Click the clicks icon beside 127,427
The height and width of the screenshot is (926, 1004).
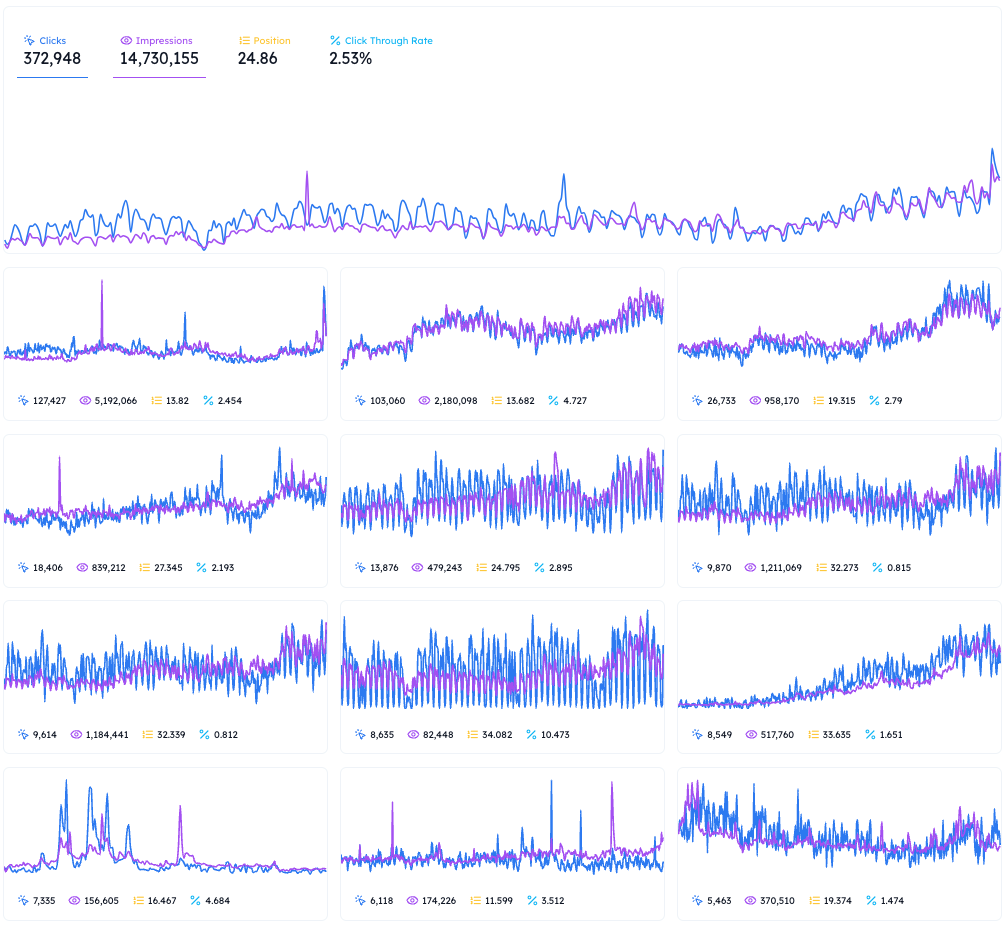point(23,400)
